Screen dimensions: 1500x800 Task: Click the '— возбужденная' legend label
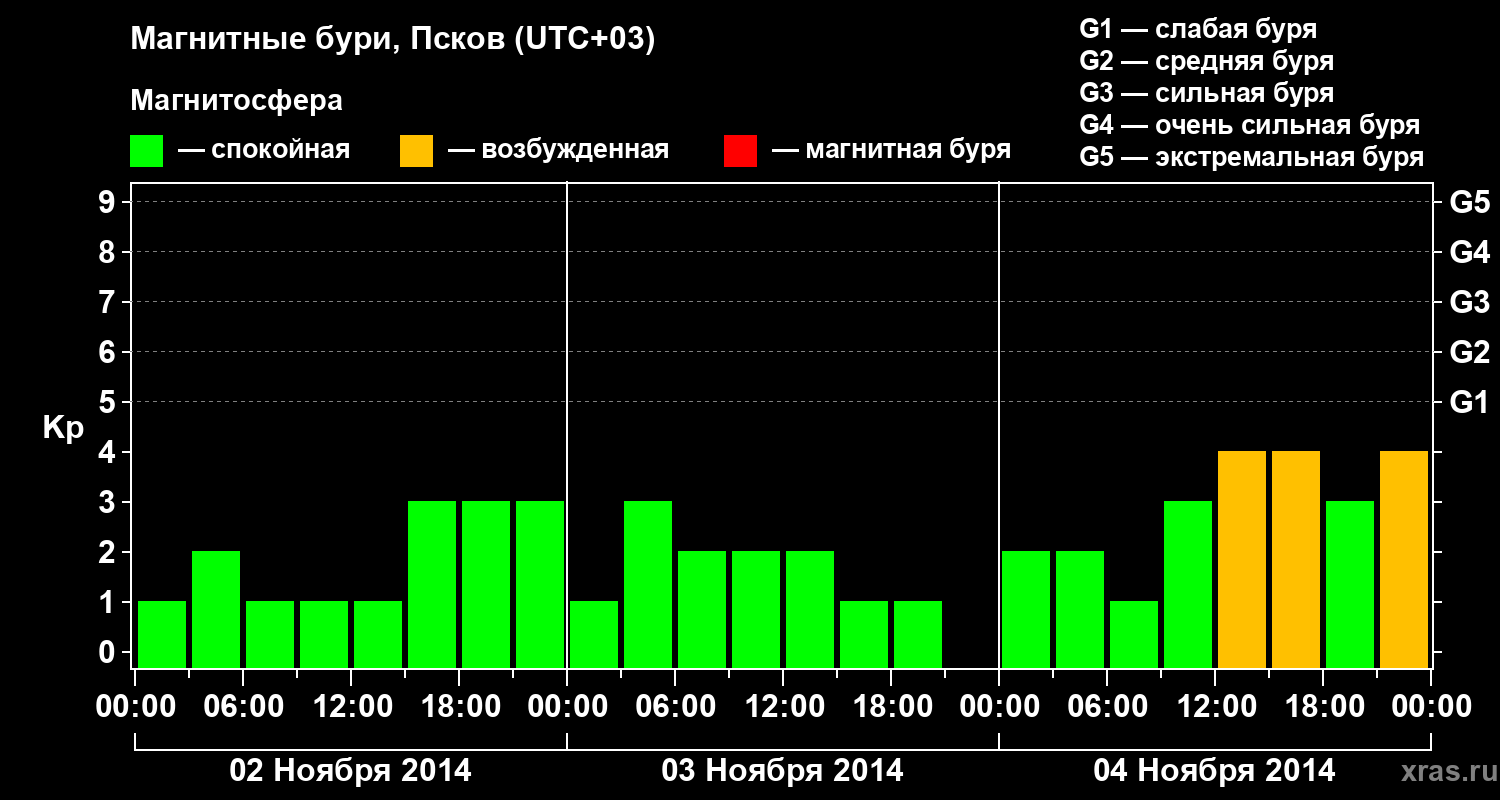pos(558,150)
